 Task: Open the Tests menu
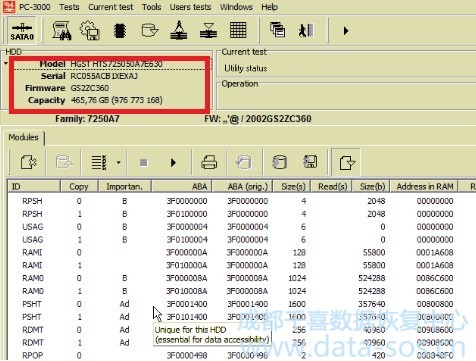69,7
